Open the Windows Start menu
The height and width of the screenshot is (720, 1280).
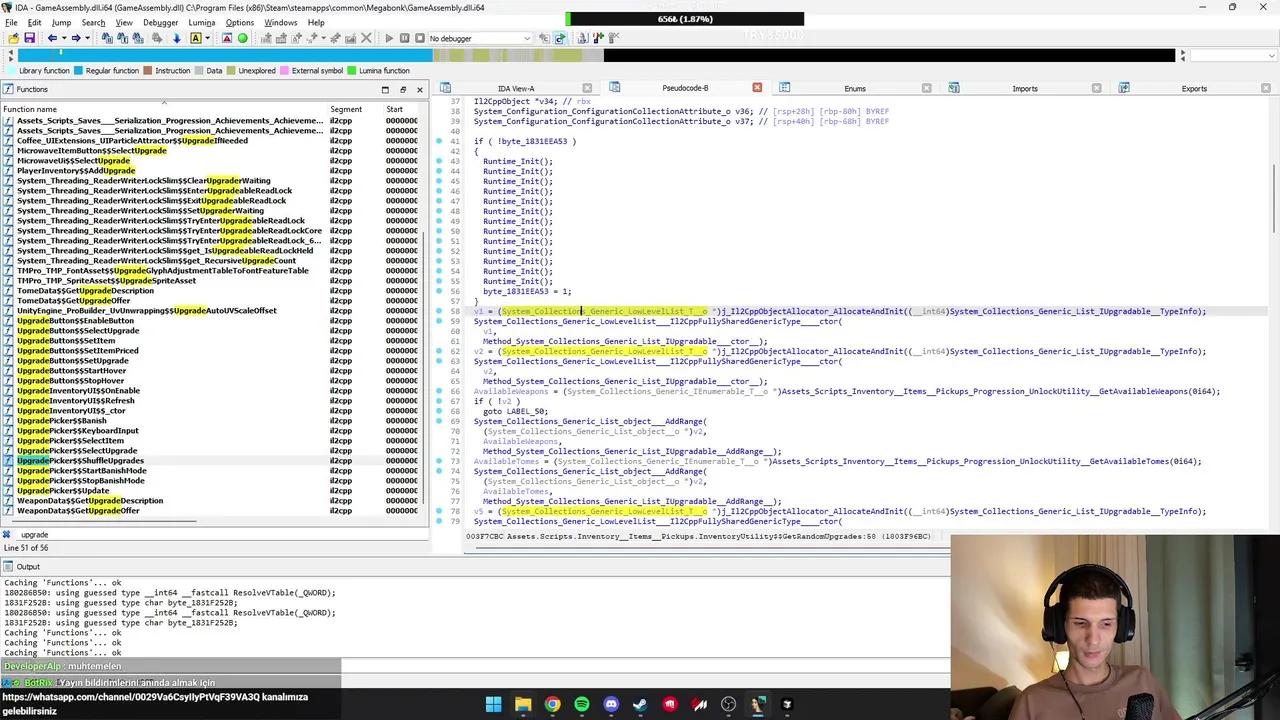pyautogui.click(x=493, y=704)
